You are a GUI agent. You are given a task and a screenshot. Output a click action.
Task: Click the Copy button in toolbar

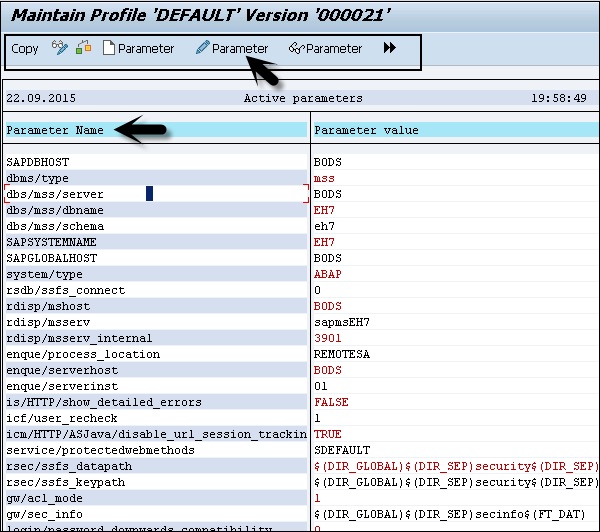(x=25, y=48)
